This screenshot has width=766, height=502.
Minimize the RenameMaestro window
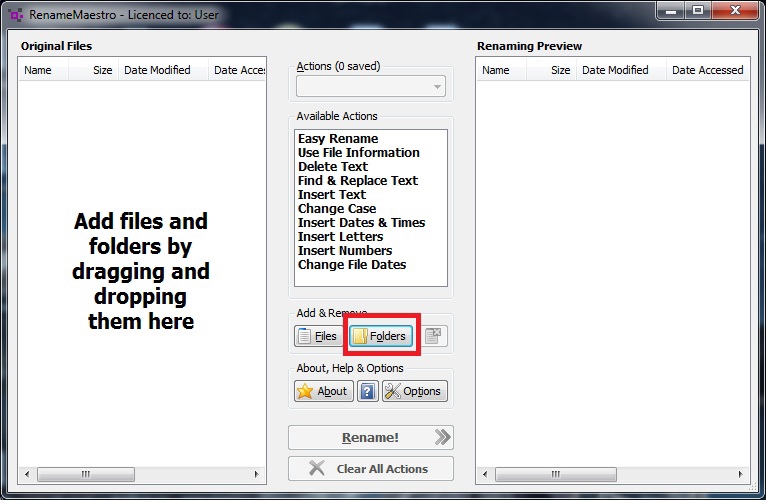click(671, 10)
